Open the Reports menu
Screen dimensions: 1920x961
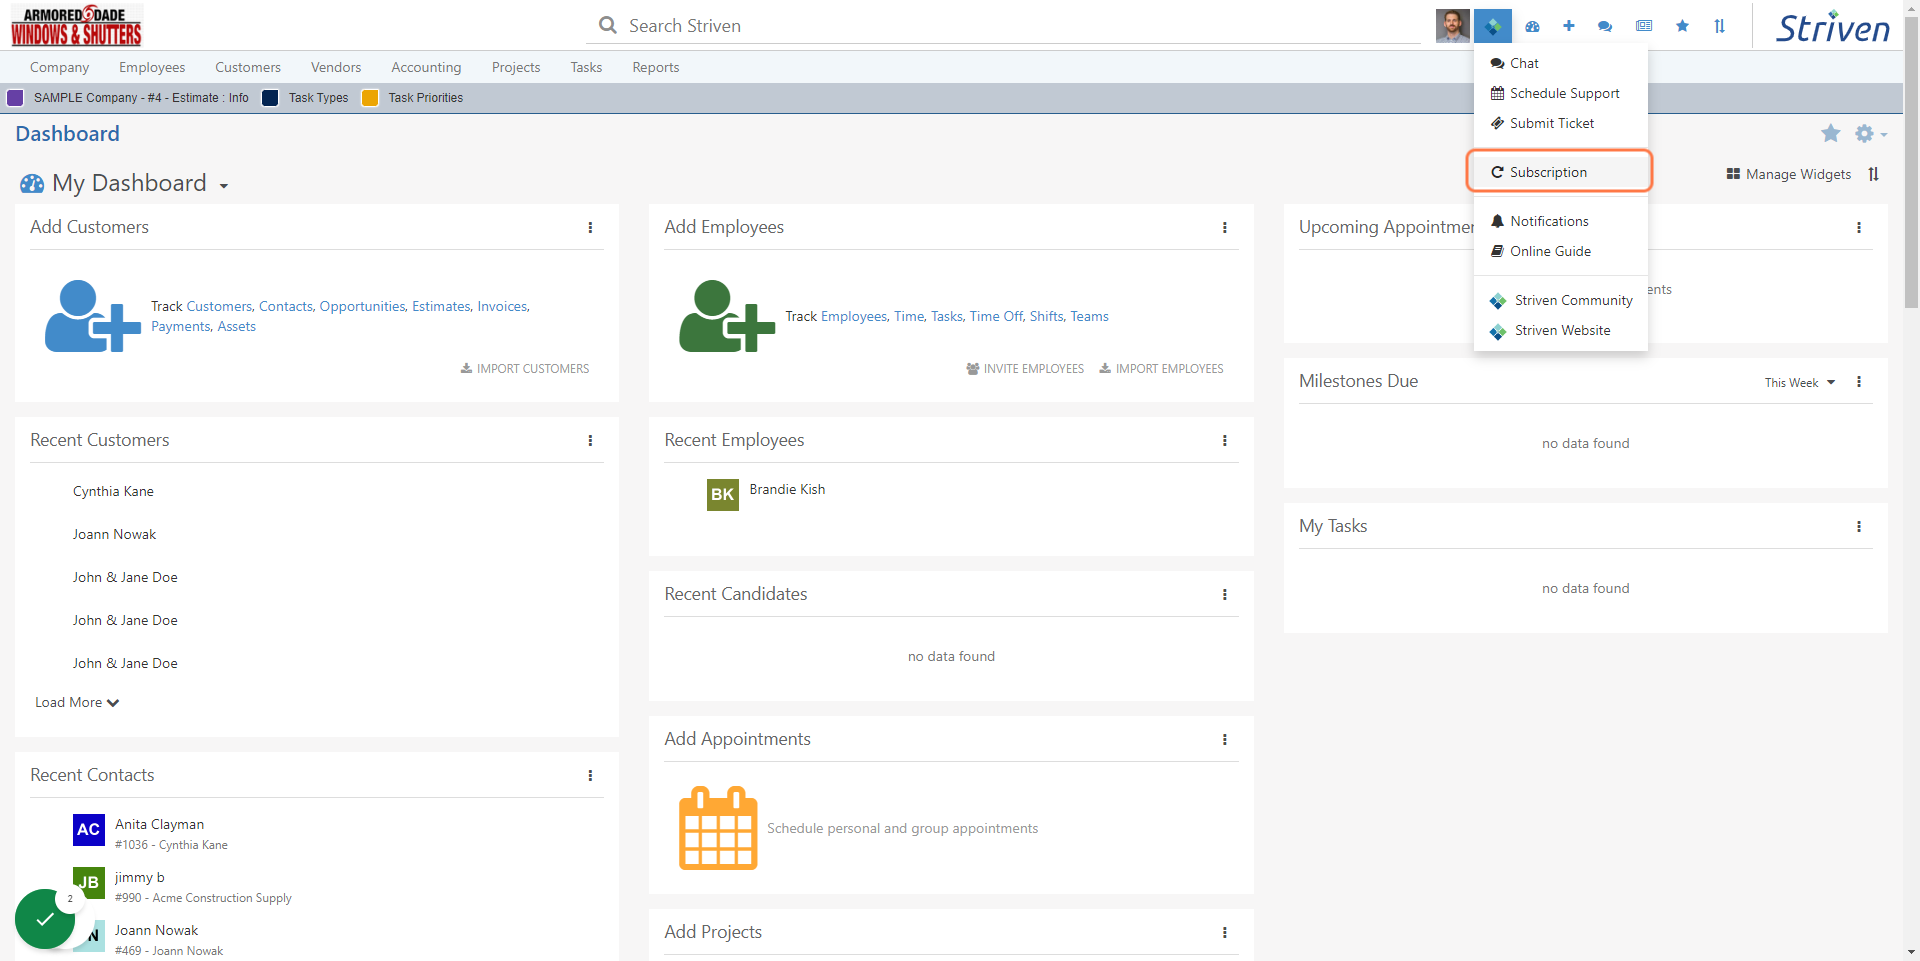click(656, 68)
